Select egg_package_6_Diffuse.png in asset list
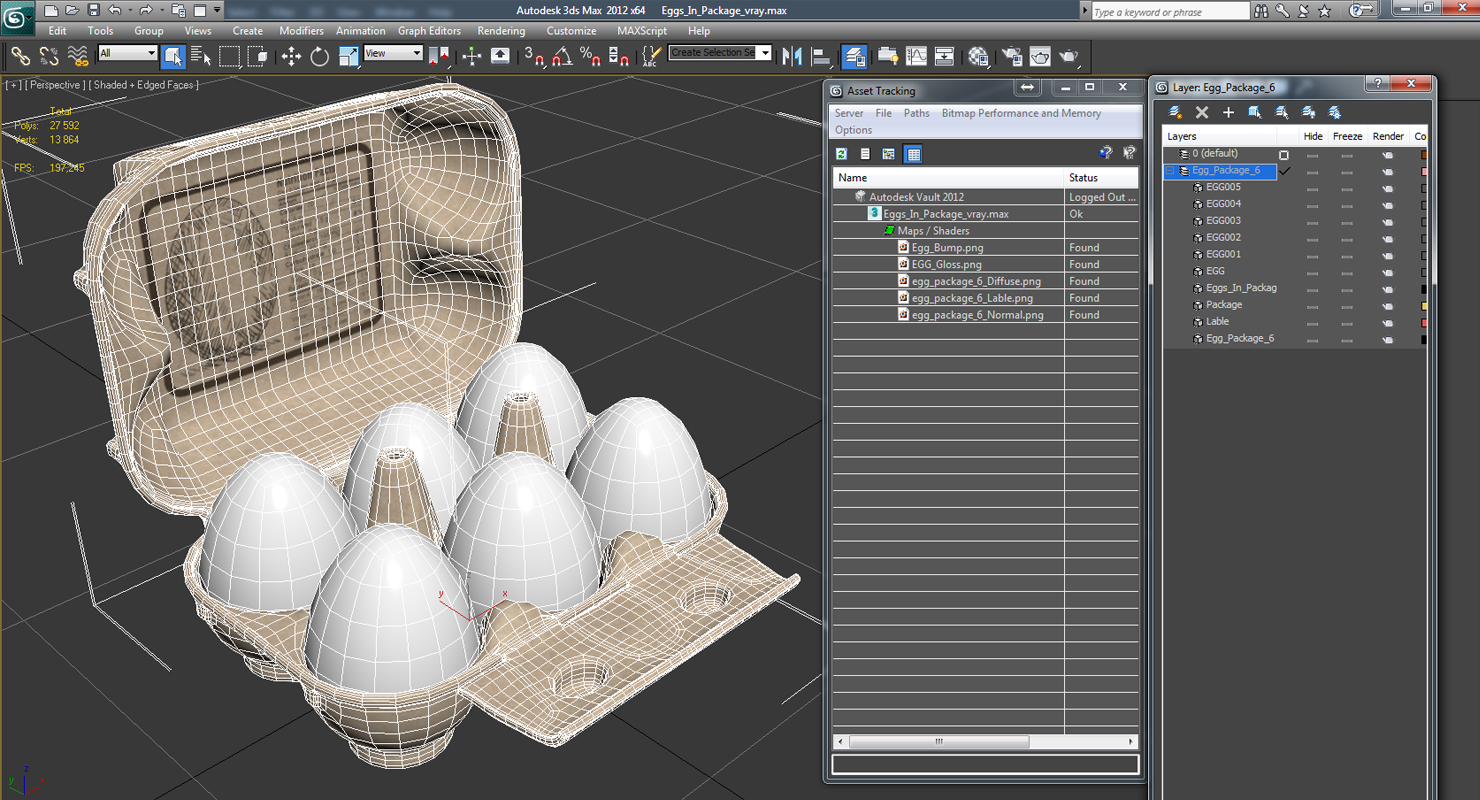 [975, 281]
